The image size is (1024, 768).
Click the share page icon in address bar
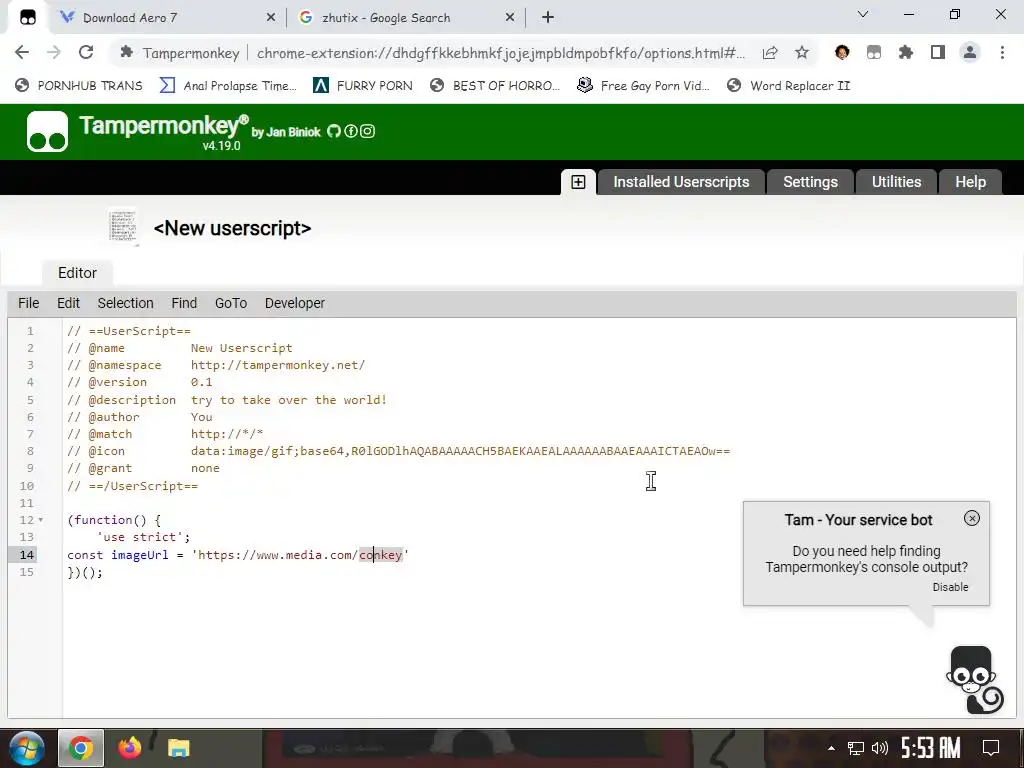click(770, 52)
